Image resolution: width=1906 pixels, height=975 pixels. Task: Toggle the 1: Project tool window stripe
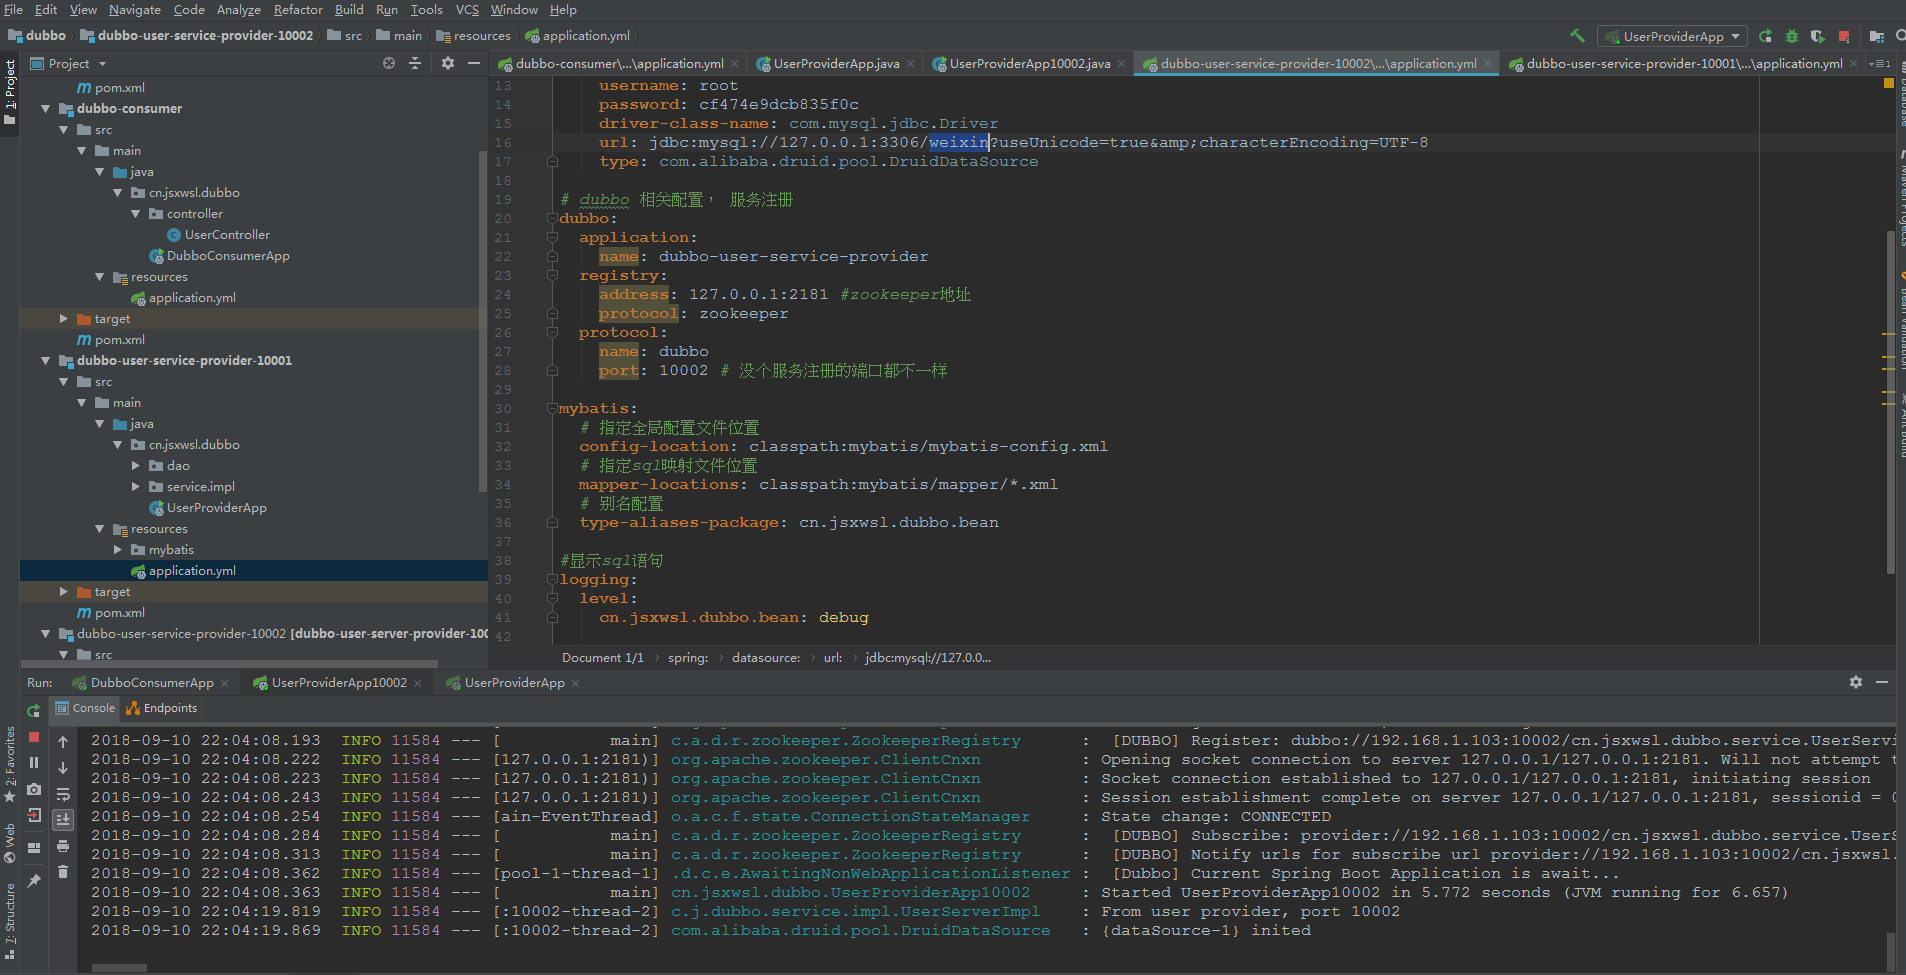(10, 92)
